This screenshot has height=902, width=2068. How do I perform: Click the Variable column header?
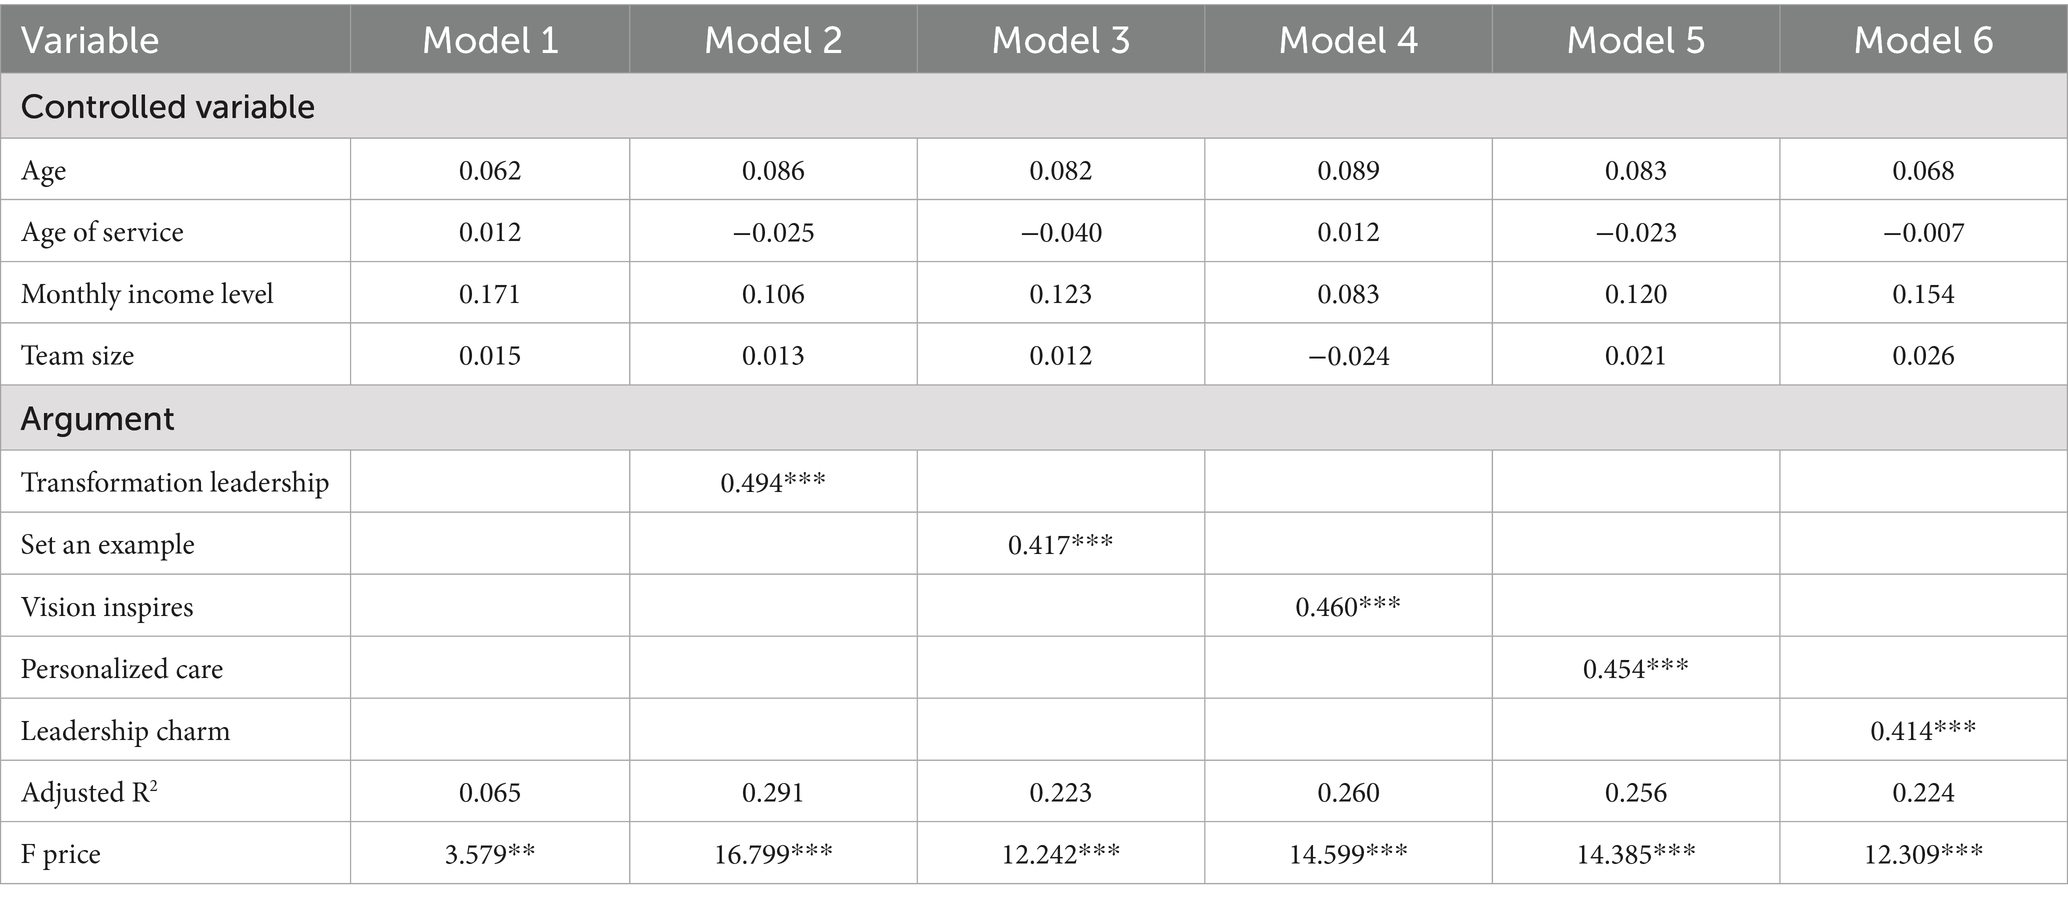(90, 40)
